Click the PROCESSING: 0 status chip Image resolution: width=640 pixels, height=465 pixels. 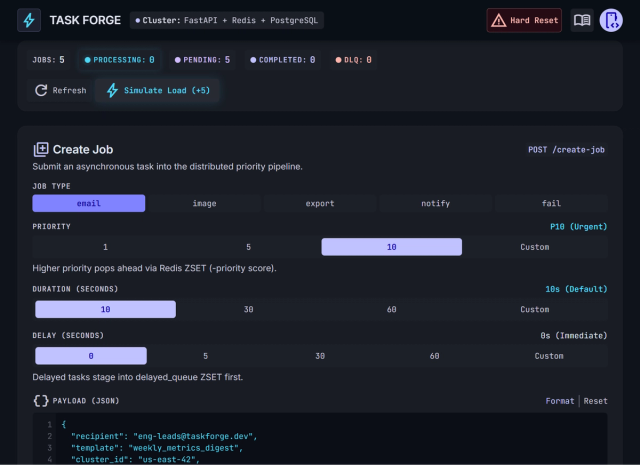point(119,60)
